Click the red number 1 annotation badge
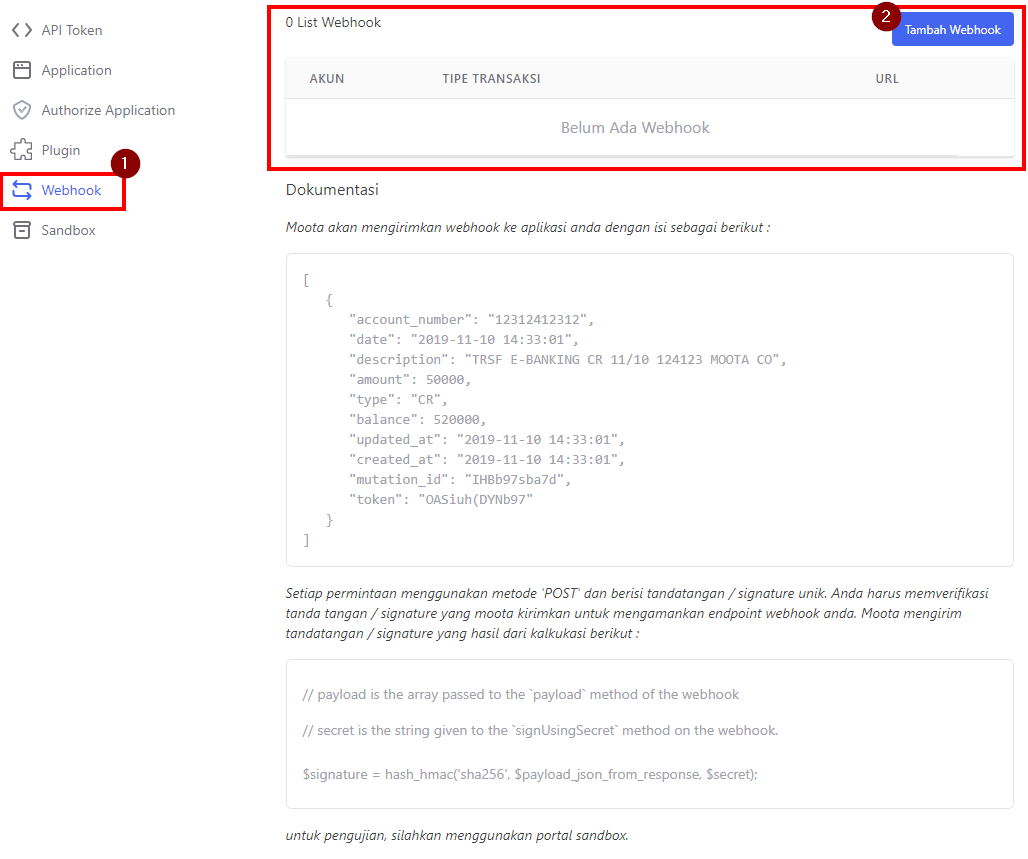 124,163
